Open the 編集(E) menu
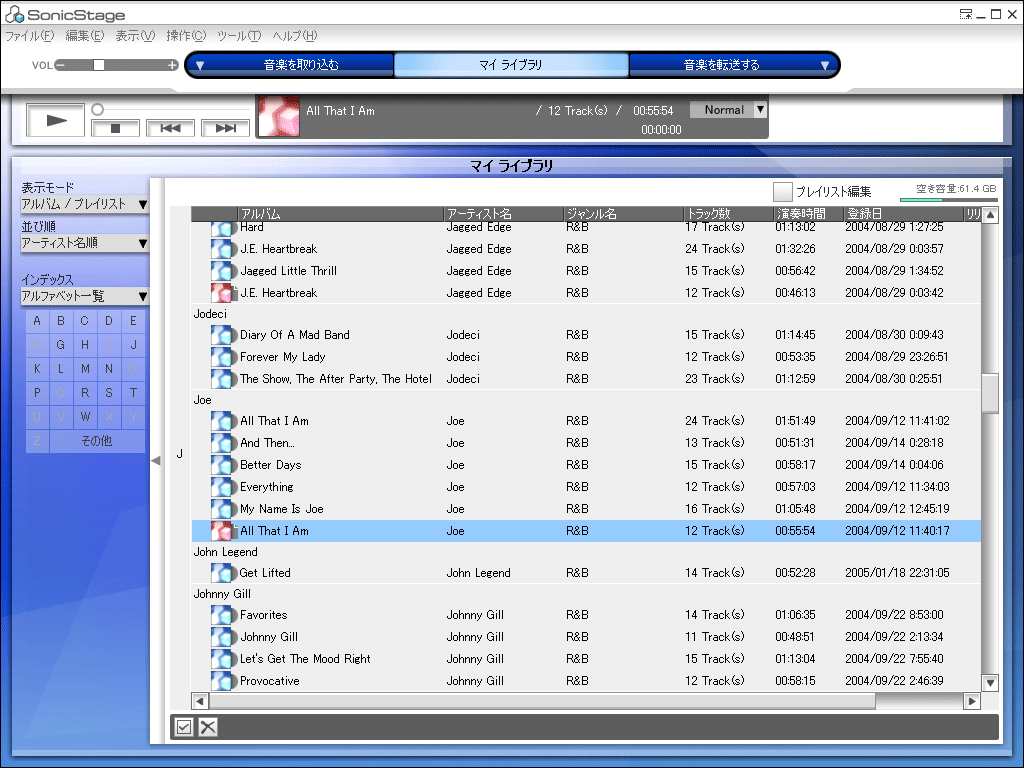The width and height of the screenshot is (1024, 768). (x=84, y=36)
